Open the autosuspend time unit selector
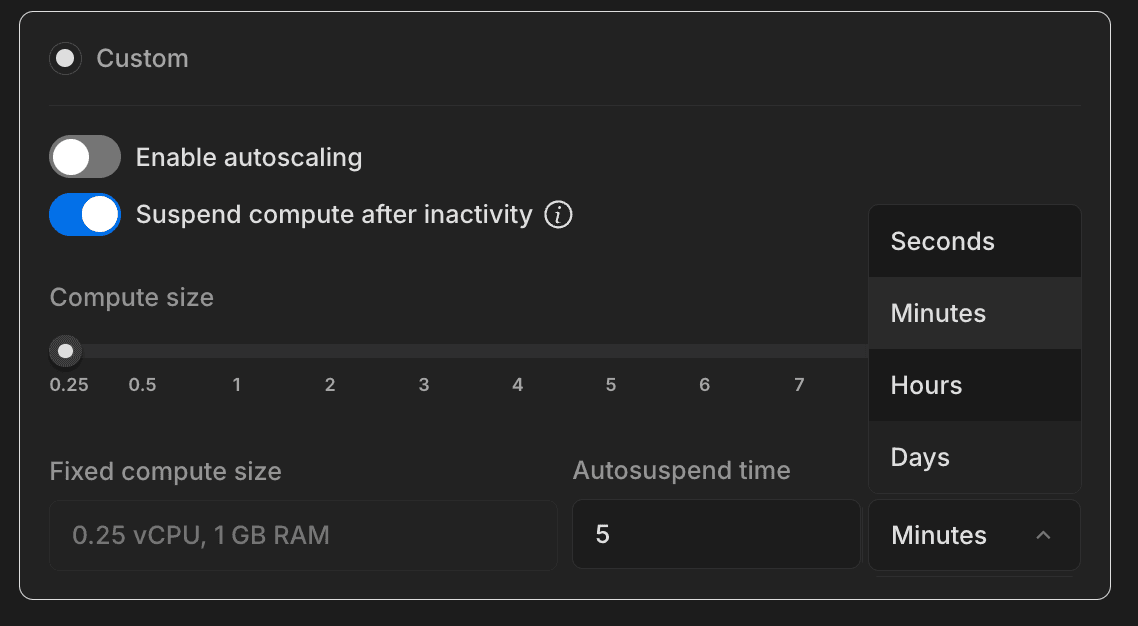Screen dimensions: 1138x626 pos(973,535)
